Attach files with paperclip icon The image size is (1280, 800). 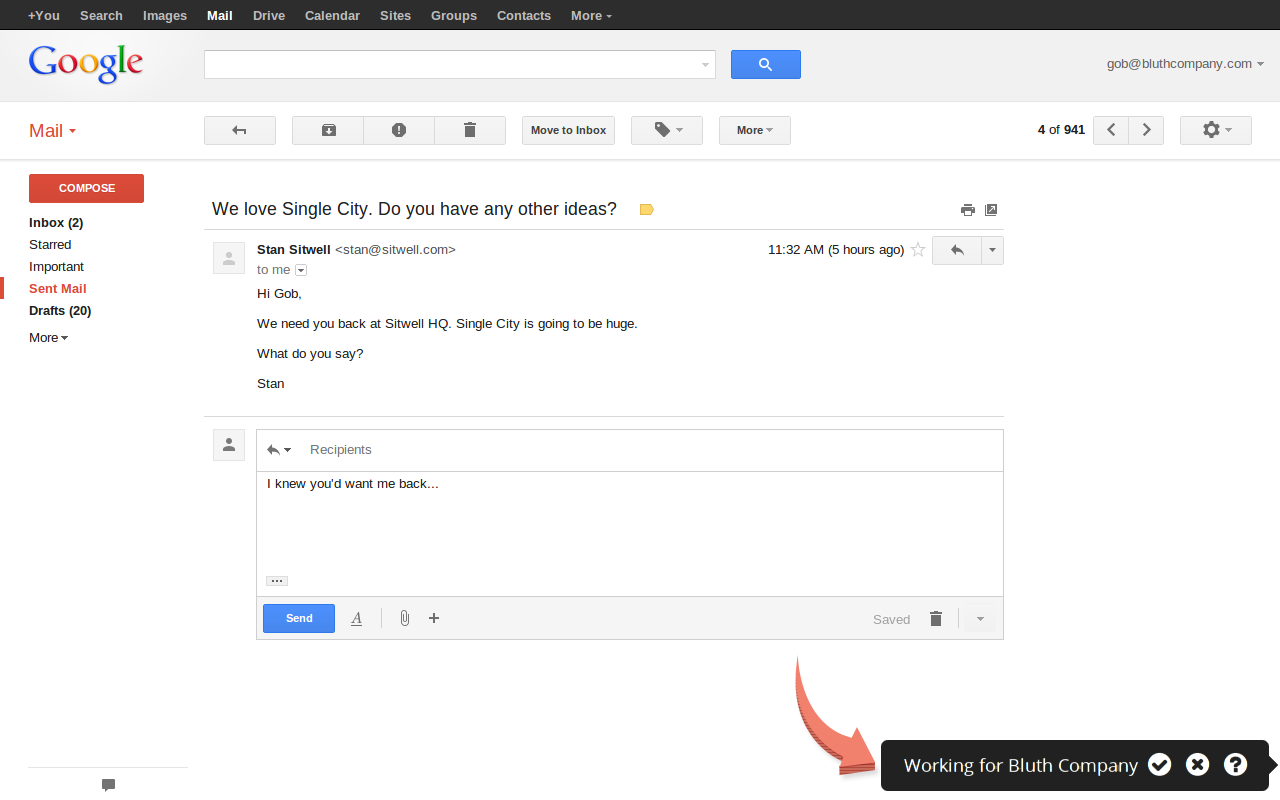click(404, 618)
